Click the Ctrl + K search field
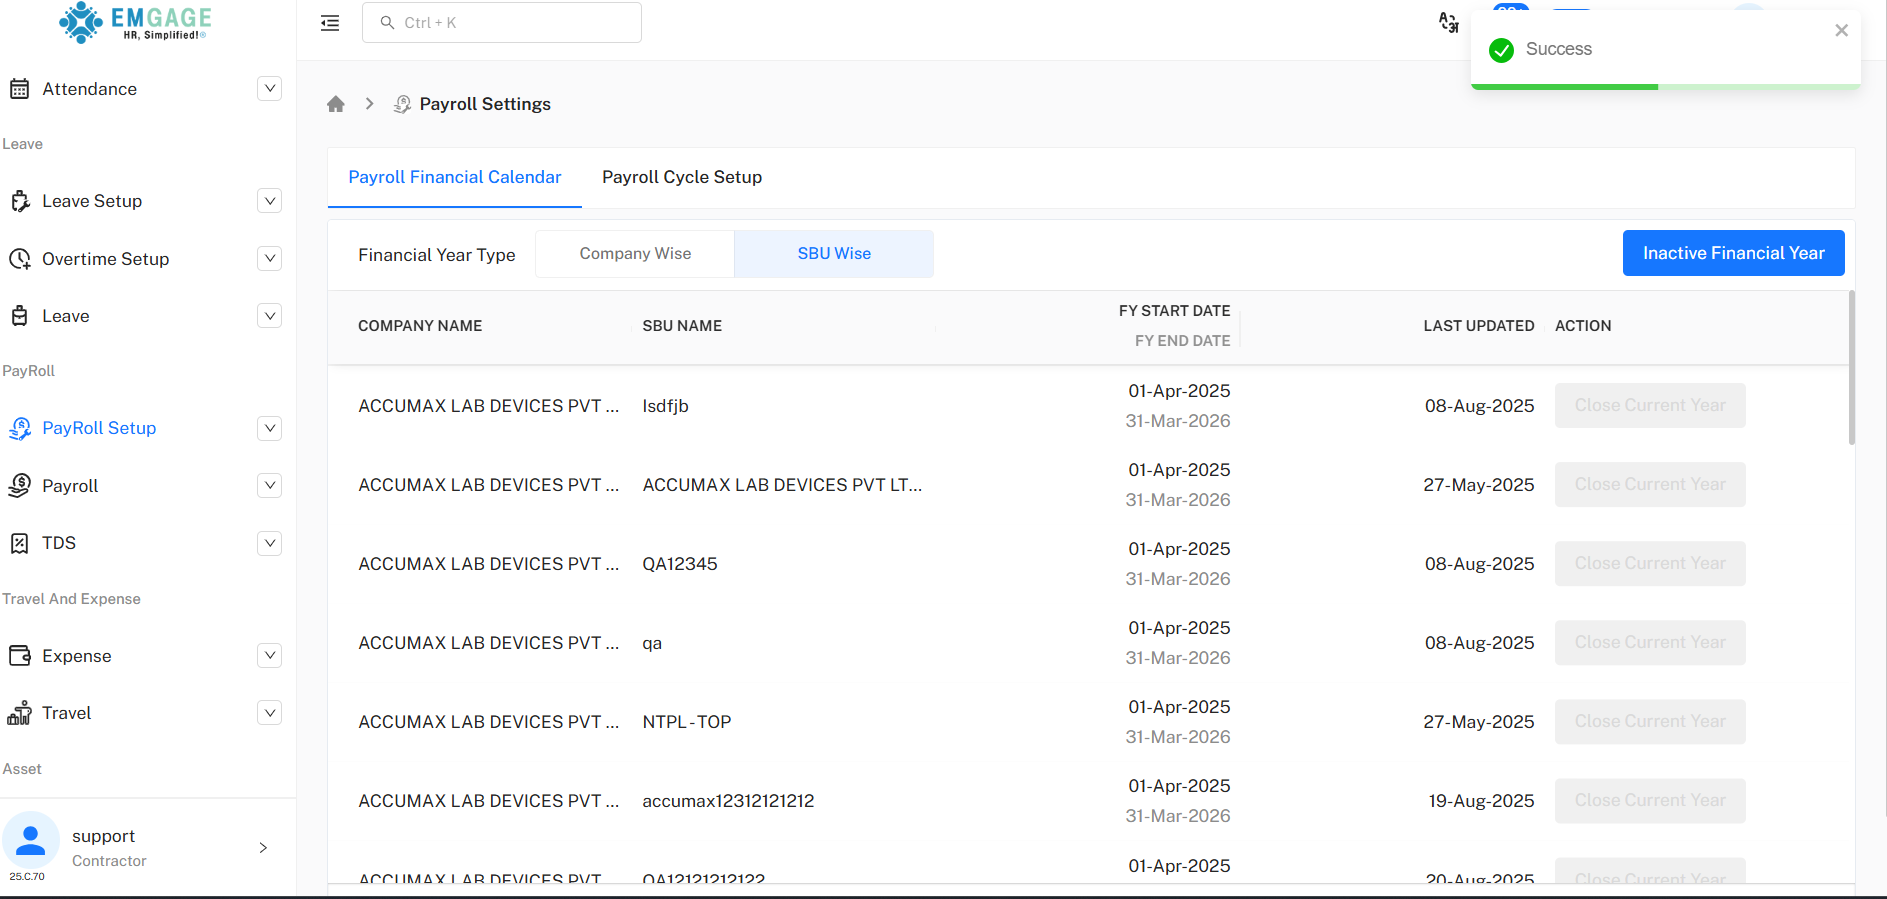The image size is (1887, 899). (x=502, y=23)
